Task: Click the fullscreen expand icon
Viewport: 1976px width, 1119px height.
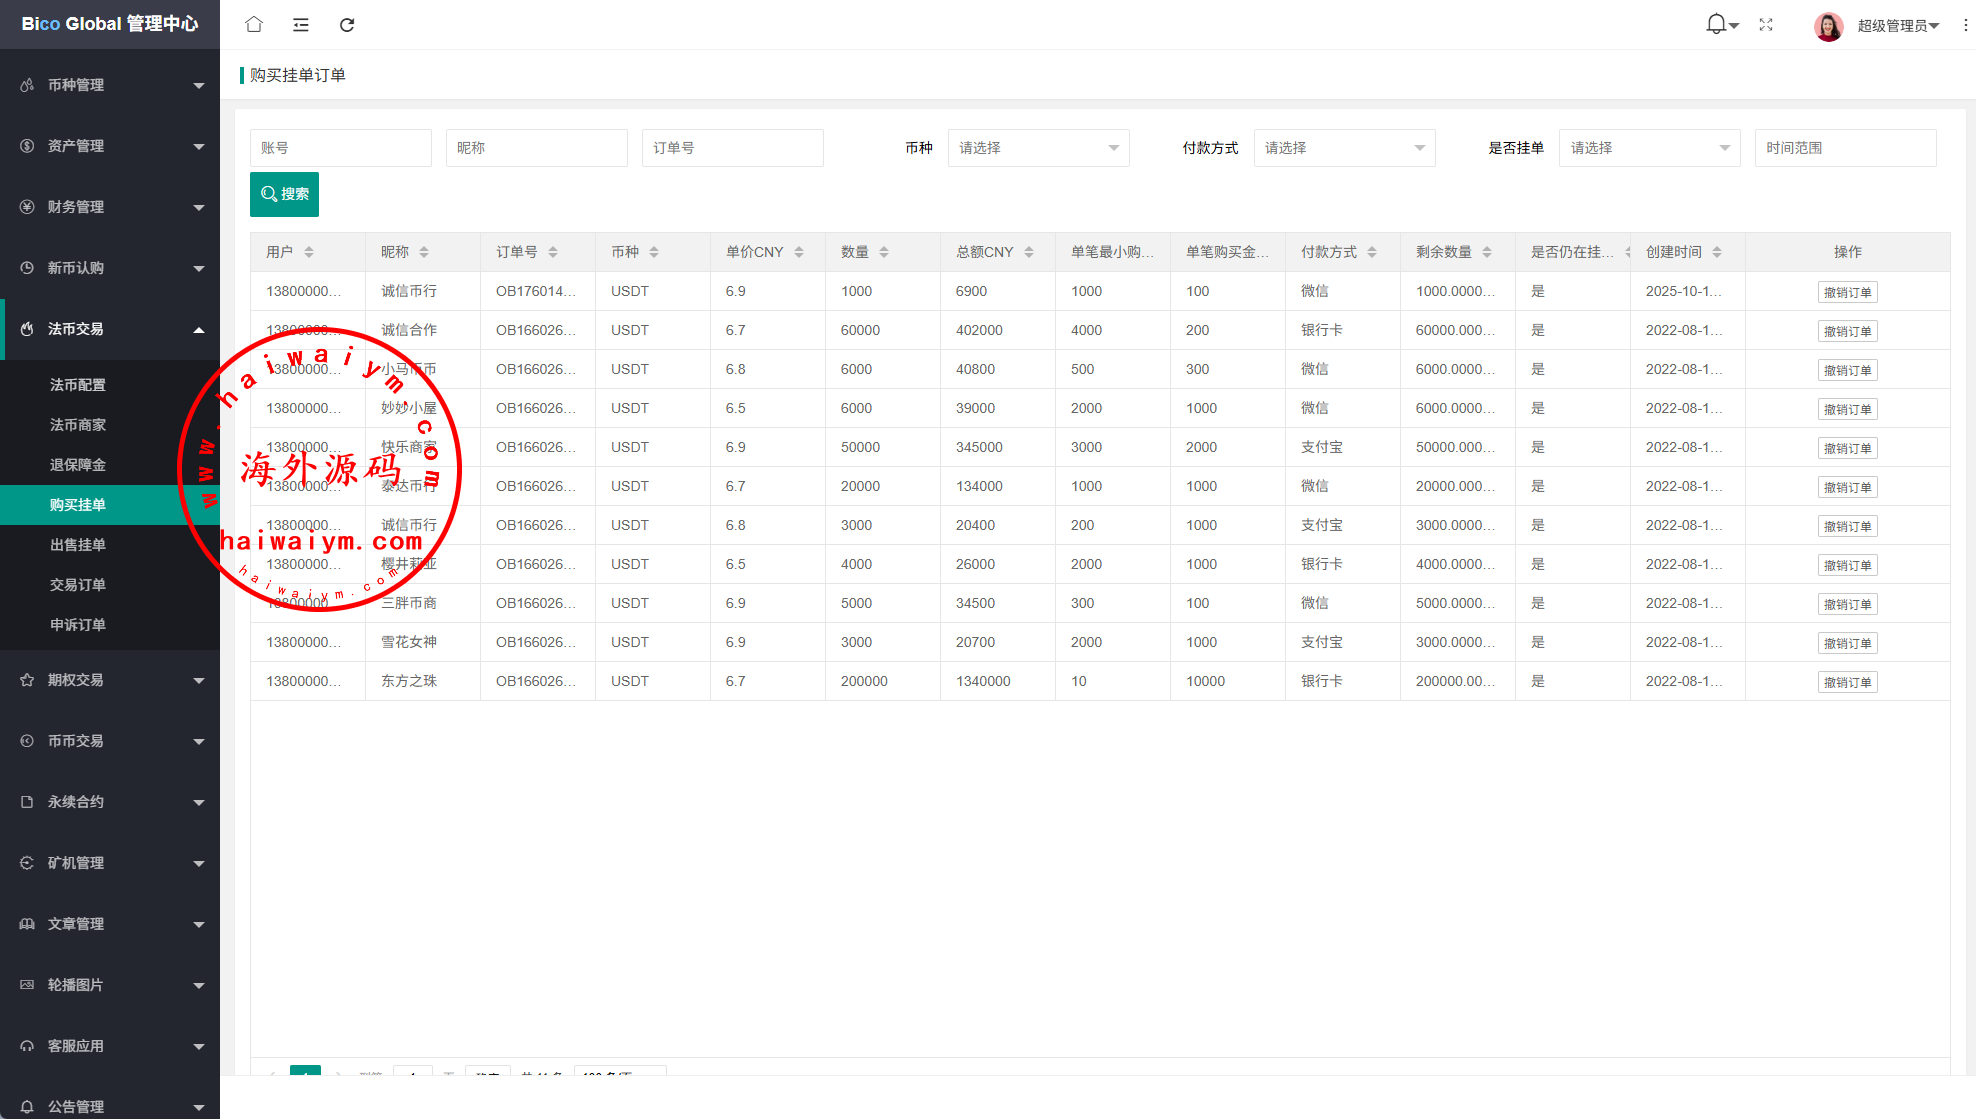Action: click(1766, 25)
